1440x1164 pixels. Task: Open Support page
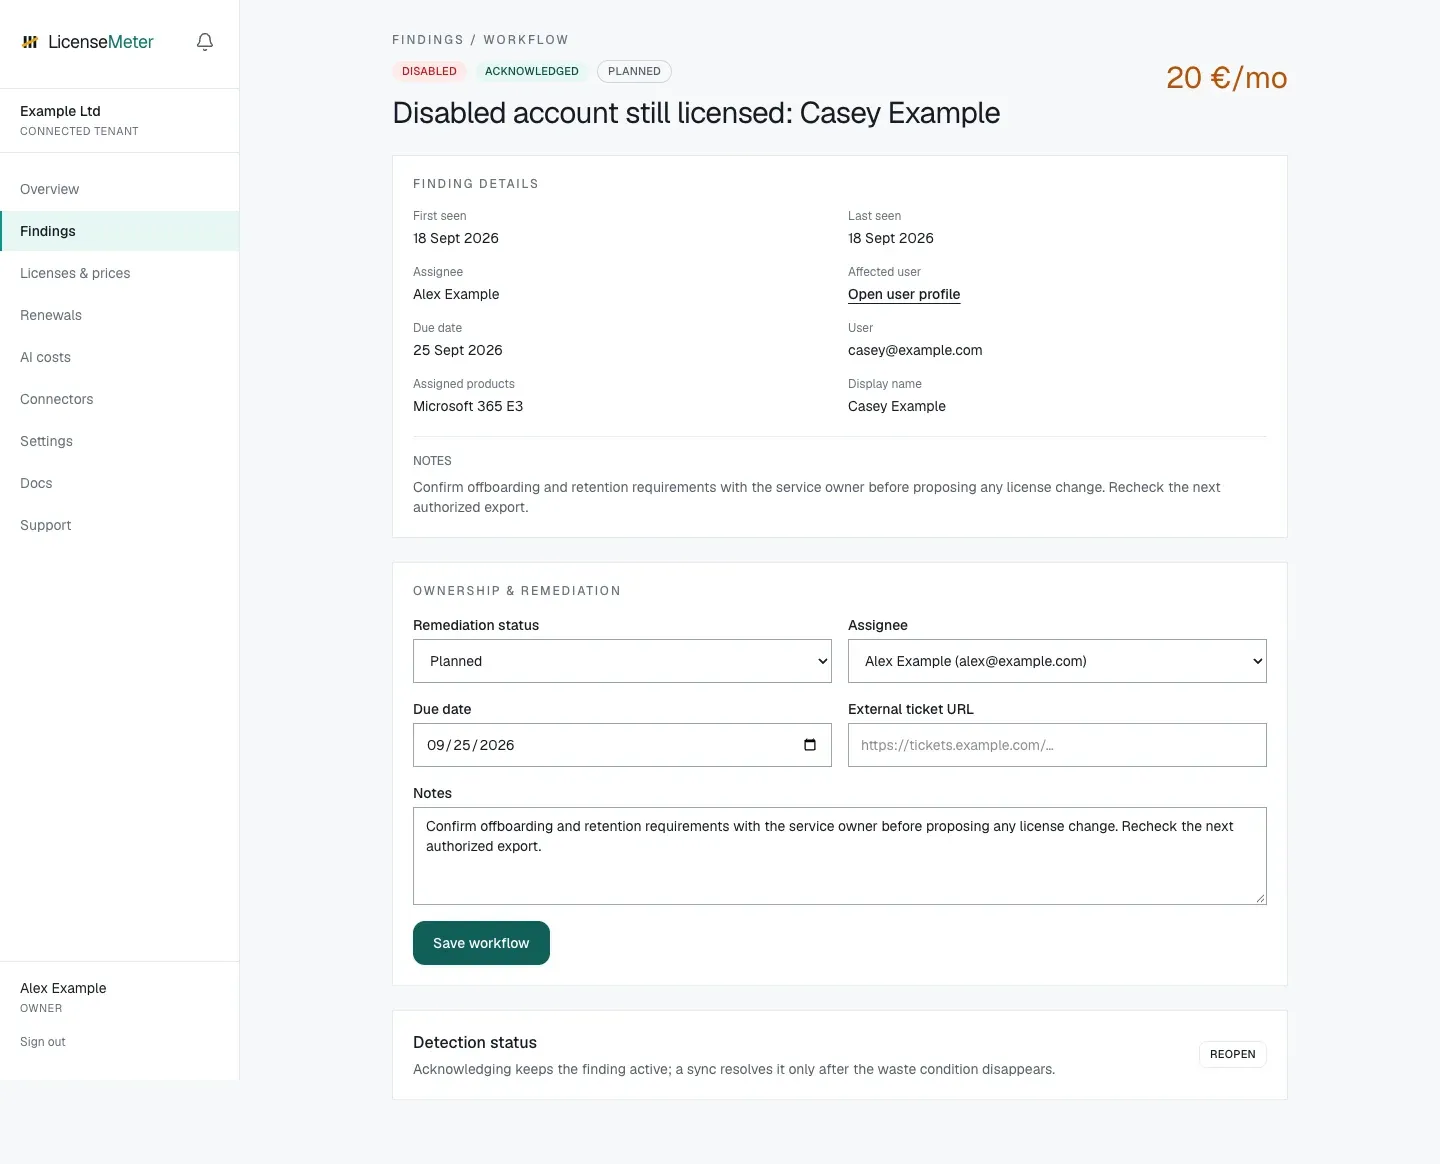(x=119, y=525)
